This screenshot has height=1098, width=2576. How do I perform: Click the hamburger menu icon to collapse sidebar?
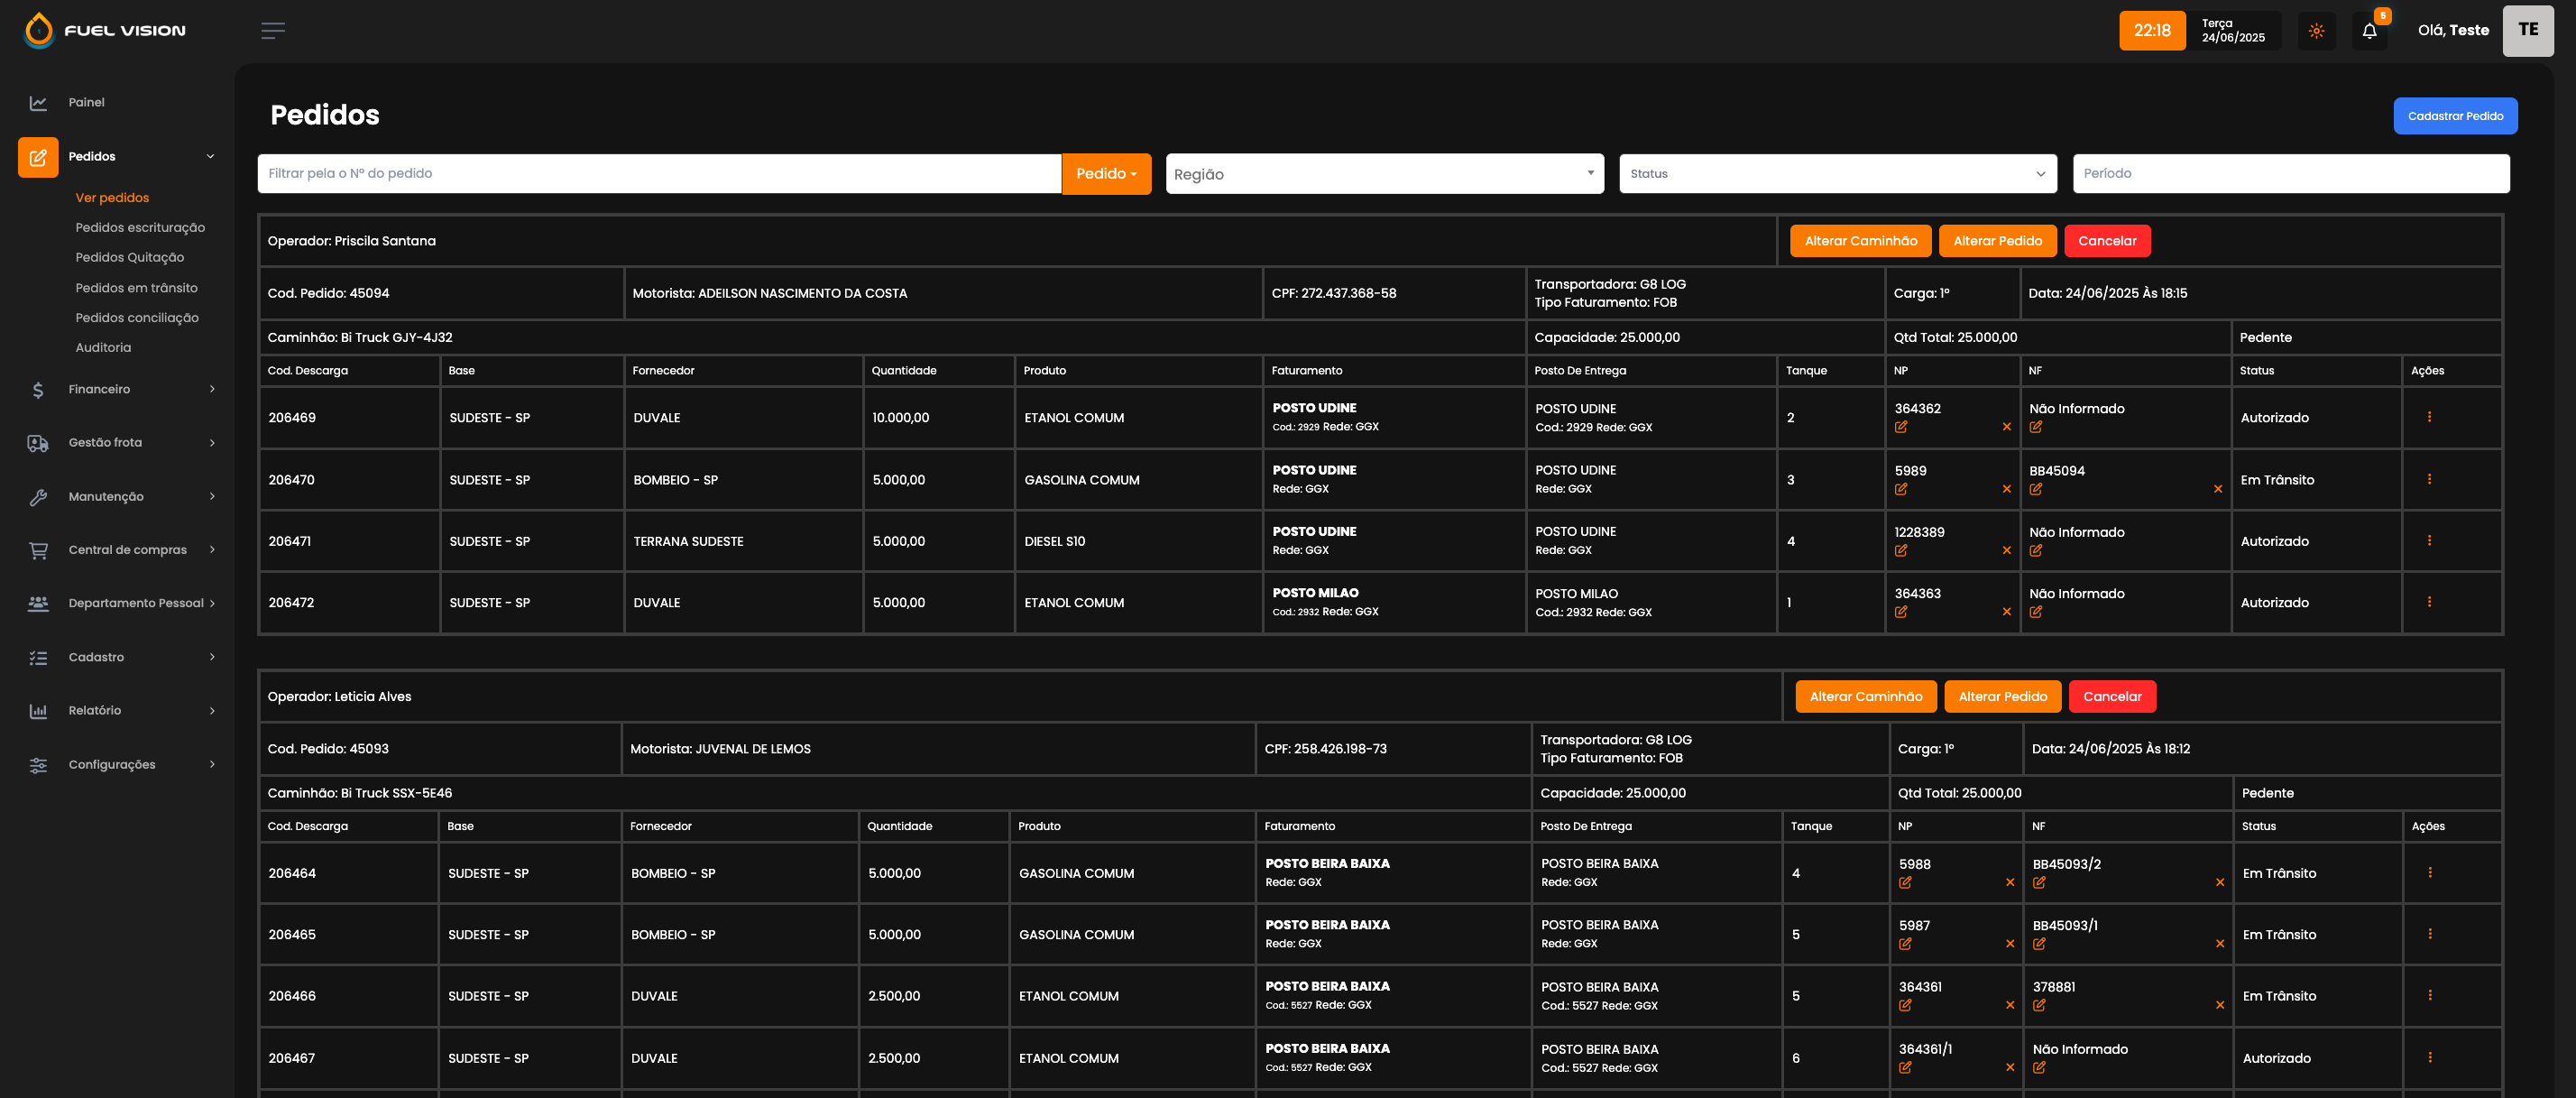click(273, 31)
